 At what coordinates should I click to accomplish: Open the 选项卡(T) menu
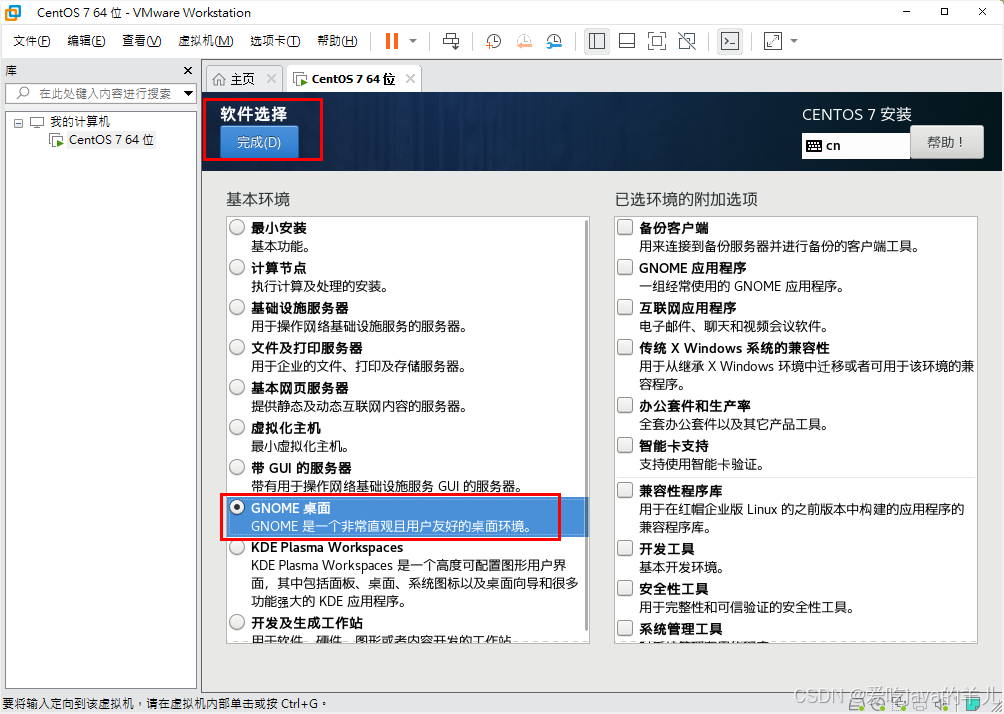coord(275,41)
